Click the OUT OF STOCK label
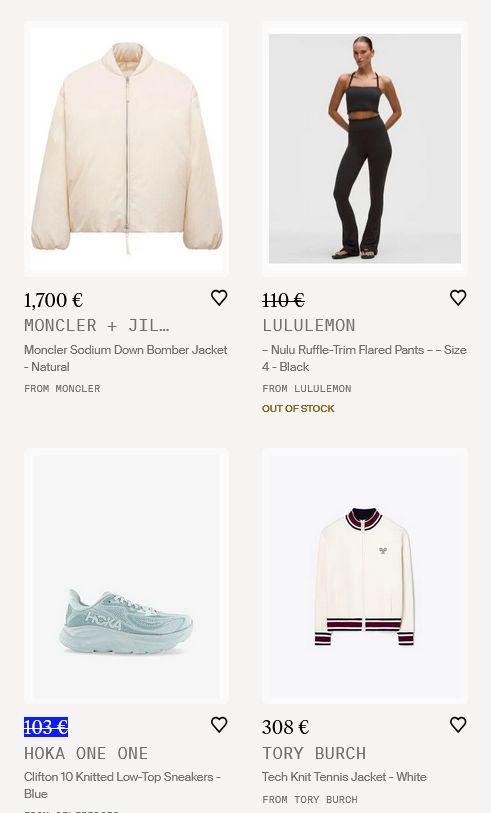Screen dimensions: 491x813 pos(298,409)
